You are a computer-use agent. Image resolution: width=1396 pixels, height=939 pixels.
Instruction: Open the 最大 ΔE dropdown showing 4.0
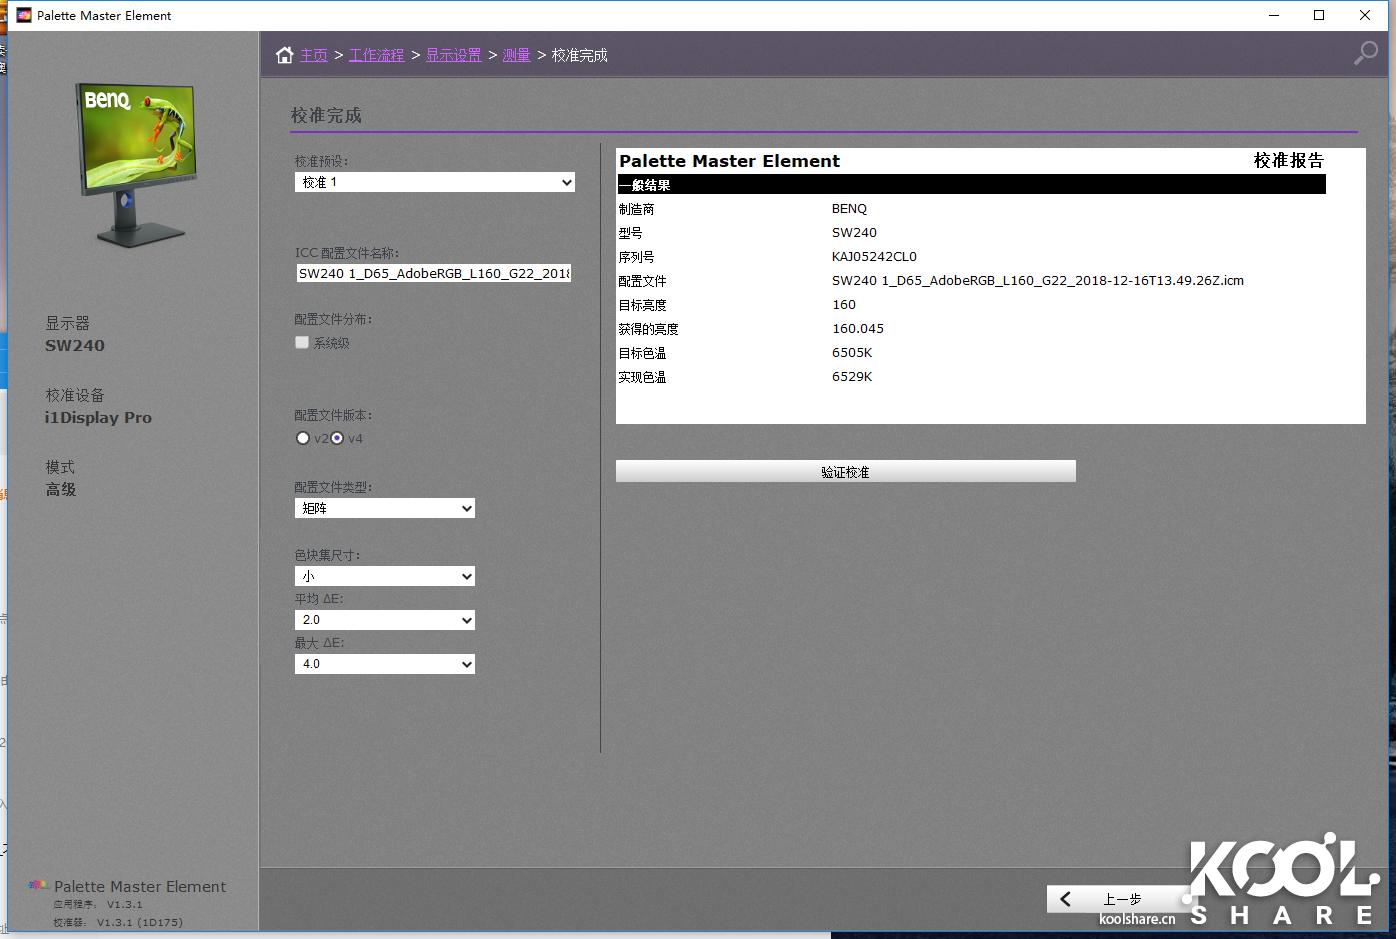pyautogui.click(x=384, y=663)
